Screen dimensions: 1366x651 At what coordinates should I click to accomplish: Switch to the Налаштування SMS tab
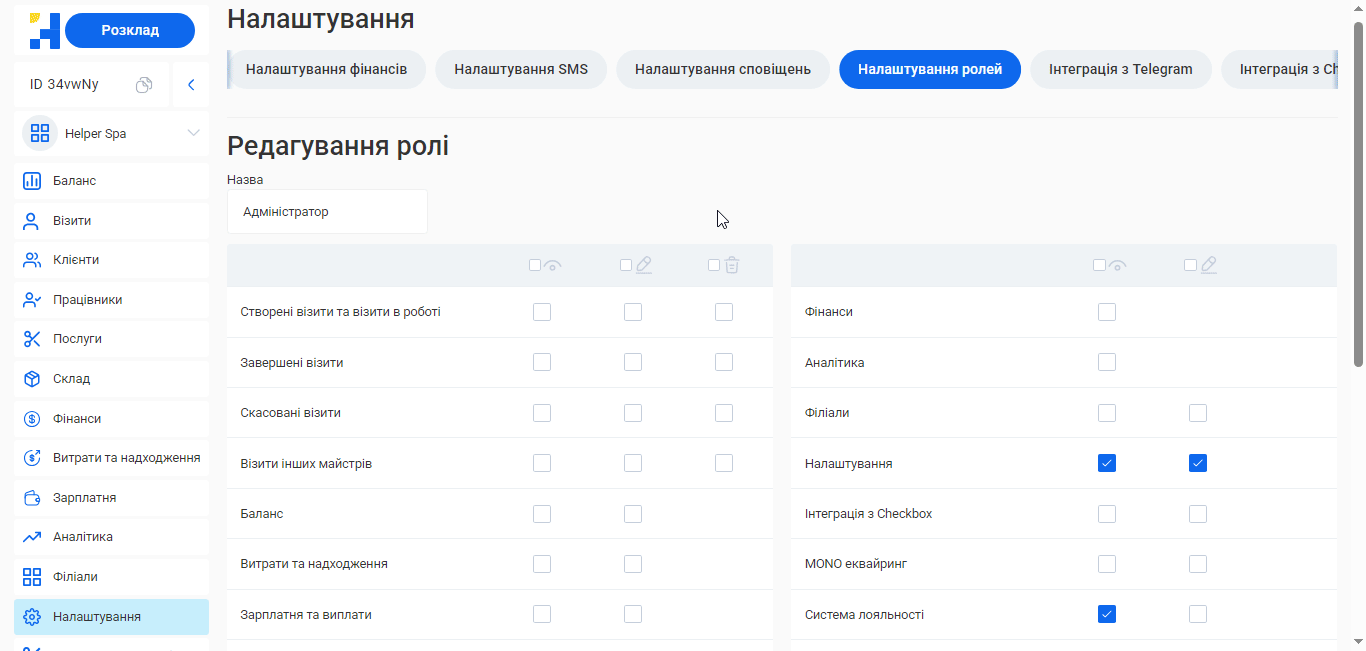520,70
